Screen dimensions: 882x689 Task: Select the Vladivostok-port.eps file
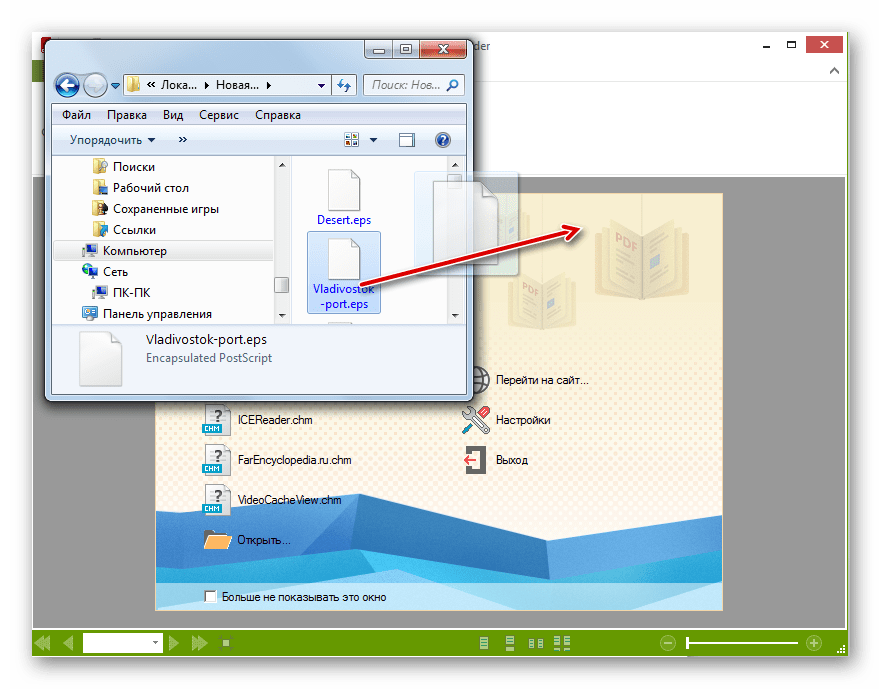tap(344, 272)
